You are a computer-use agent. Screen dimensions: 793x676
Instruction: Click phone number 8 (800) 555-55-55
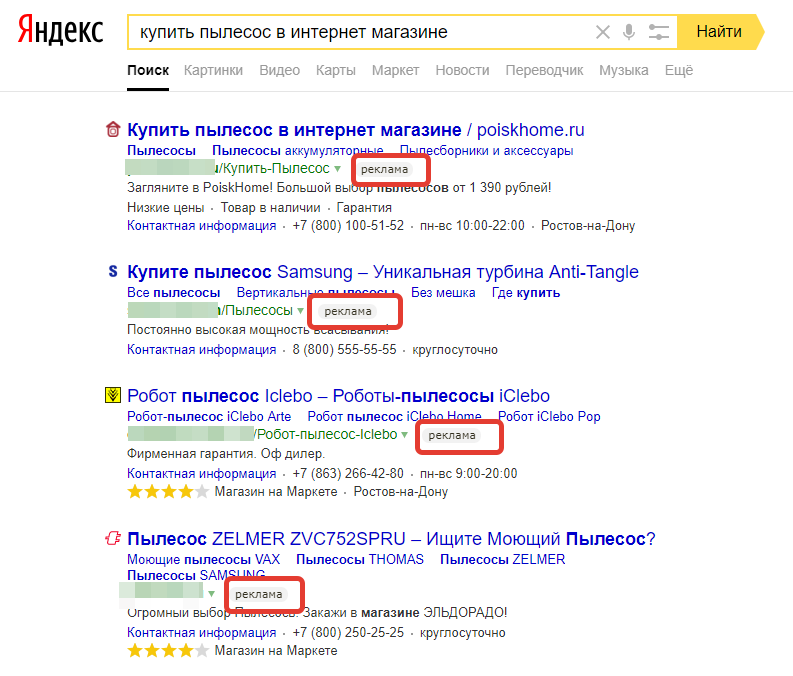tap(344, 350)
